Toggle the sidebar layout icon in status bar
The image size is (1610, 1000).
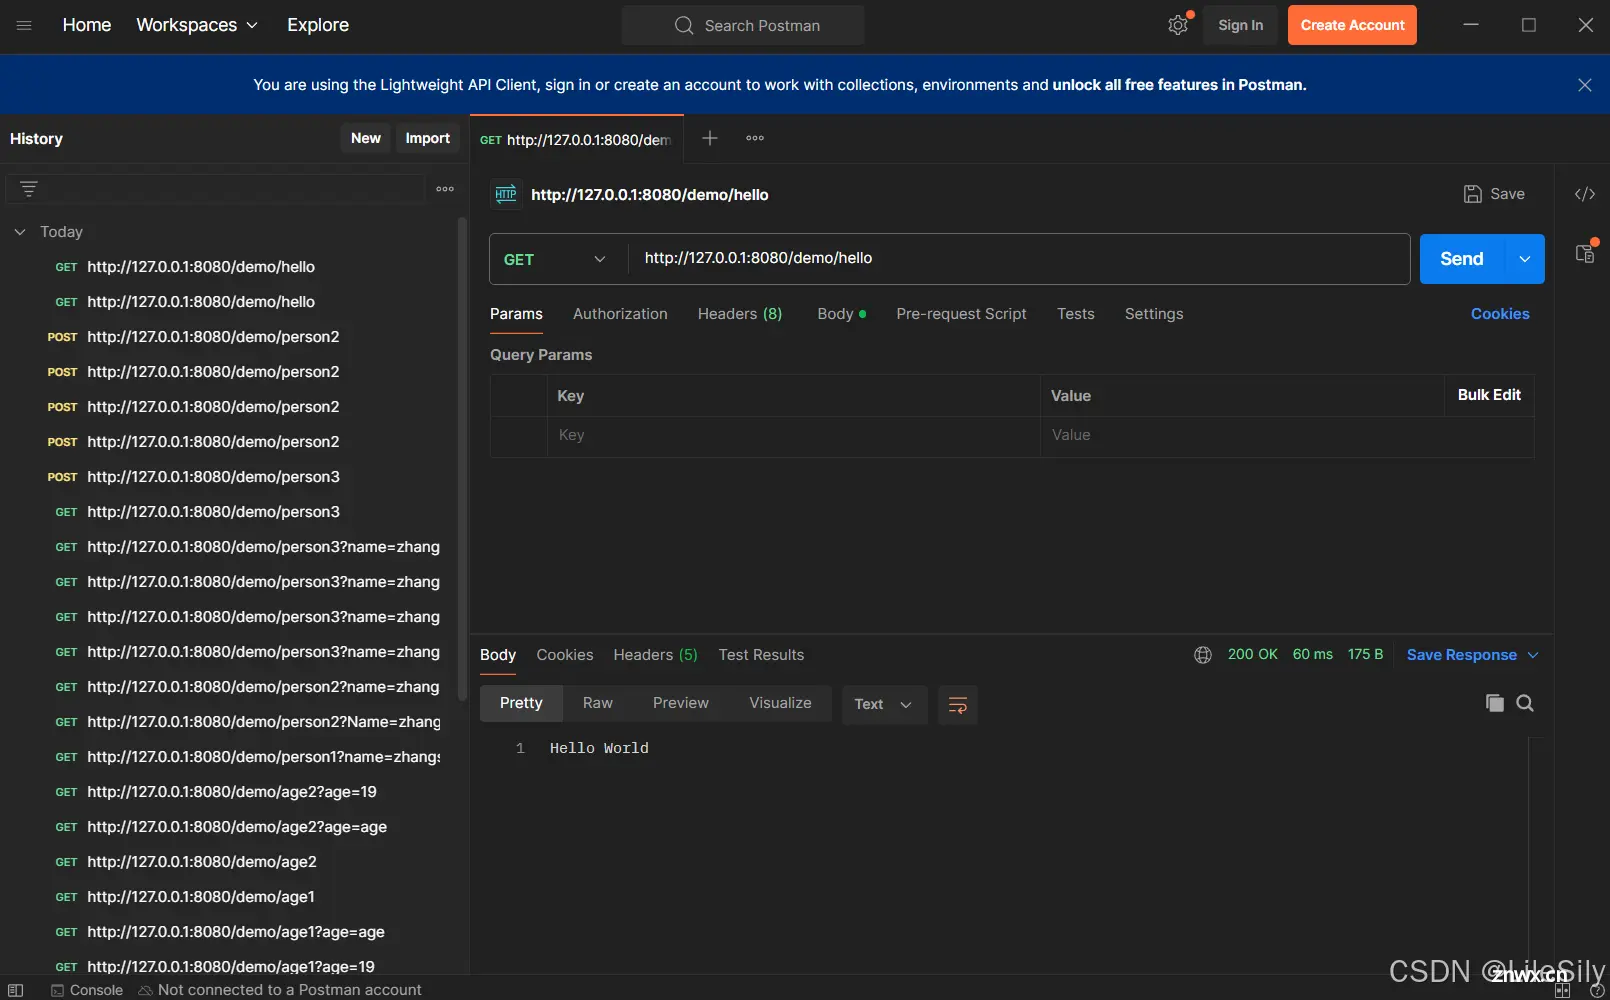pos(16,990)
